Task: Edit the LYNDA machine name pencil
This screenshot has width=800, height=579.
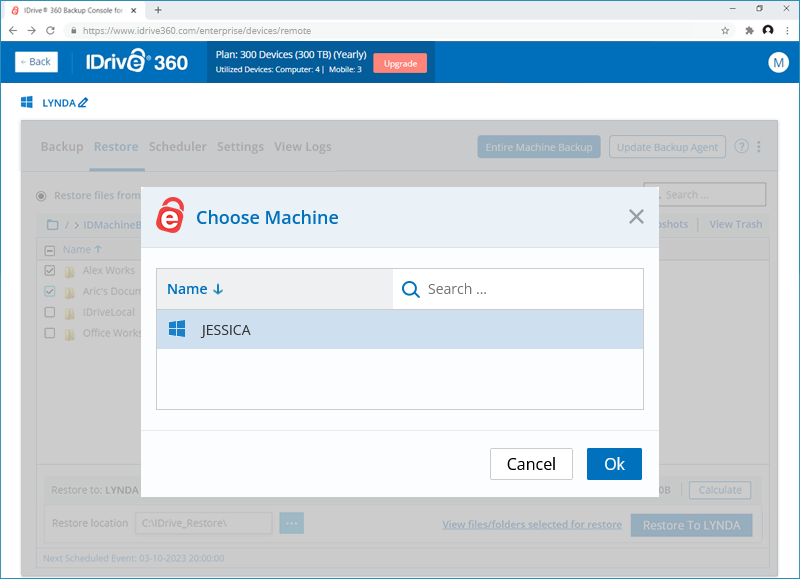Action: 83,103
